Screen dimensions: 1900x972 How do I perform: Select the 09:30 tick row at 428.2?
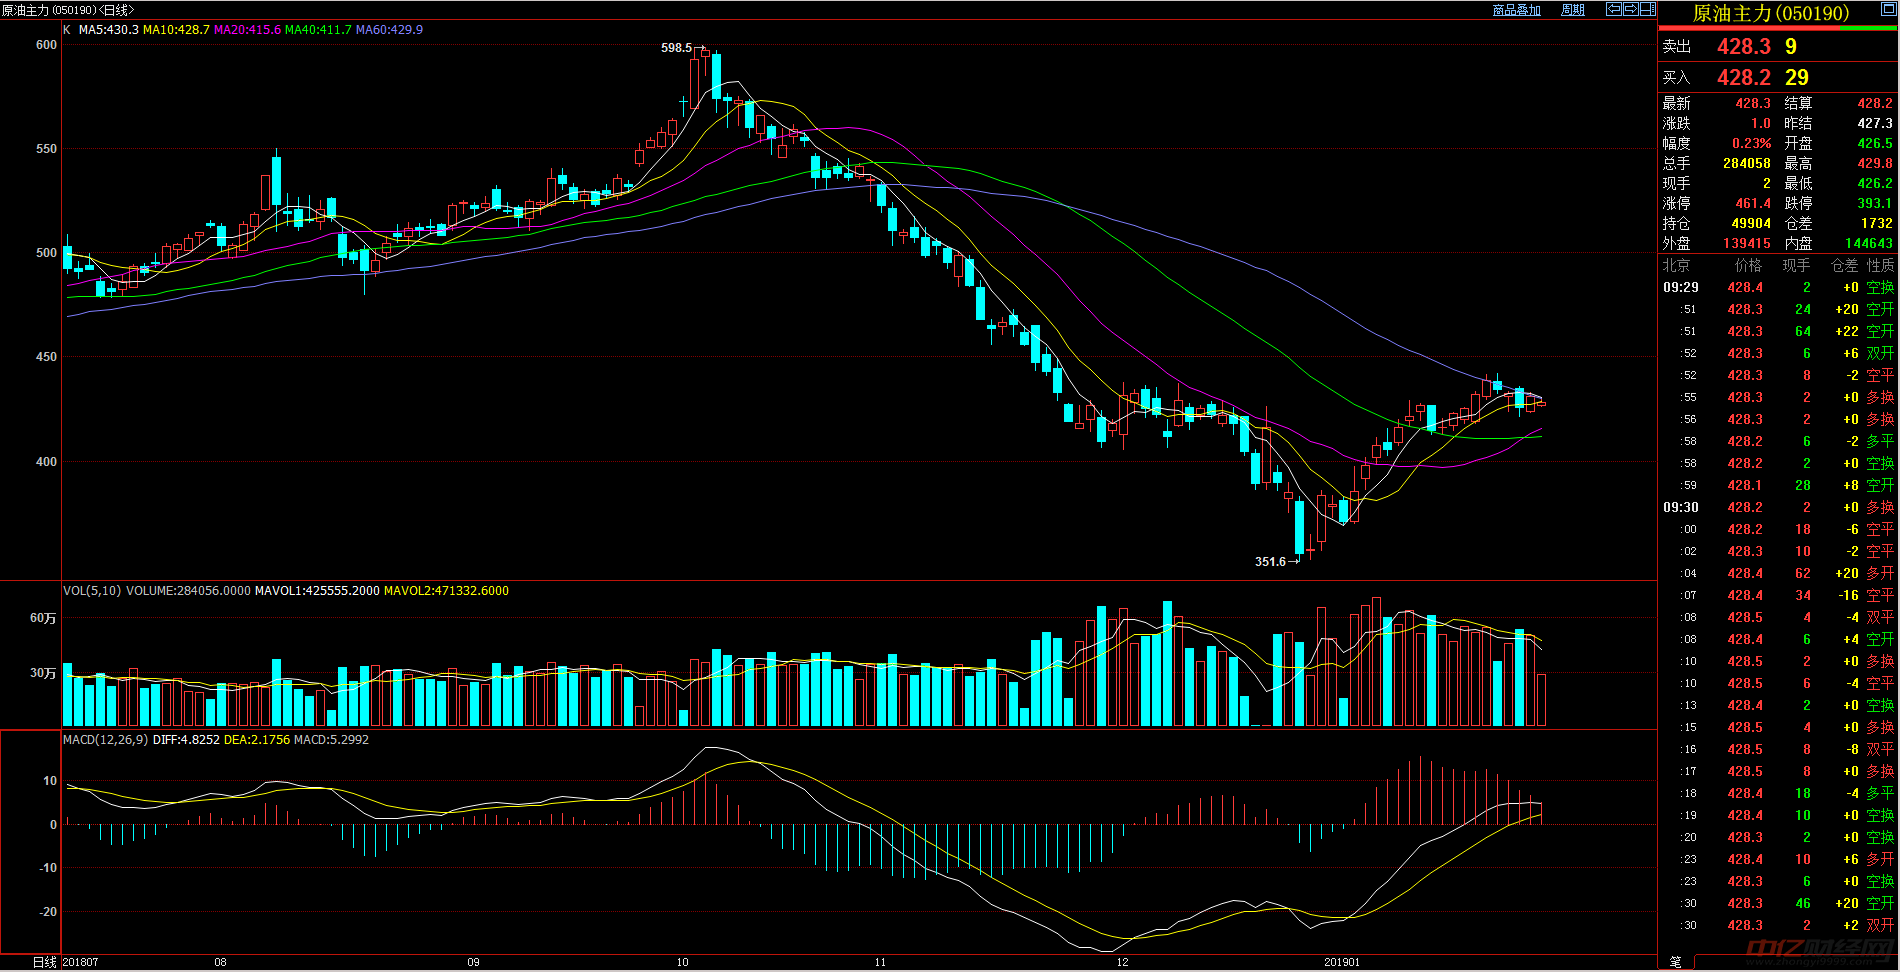click(1778, 507)
